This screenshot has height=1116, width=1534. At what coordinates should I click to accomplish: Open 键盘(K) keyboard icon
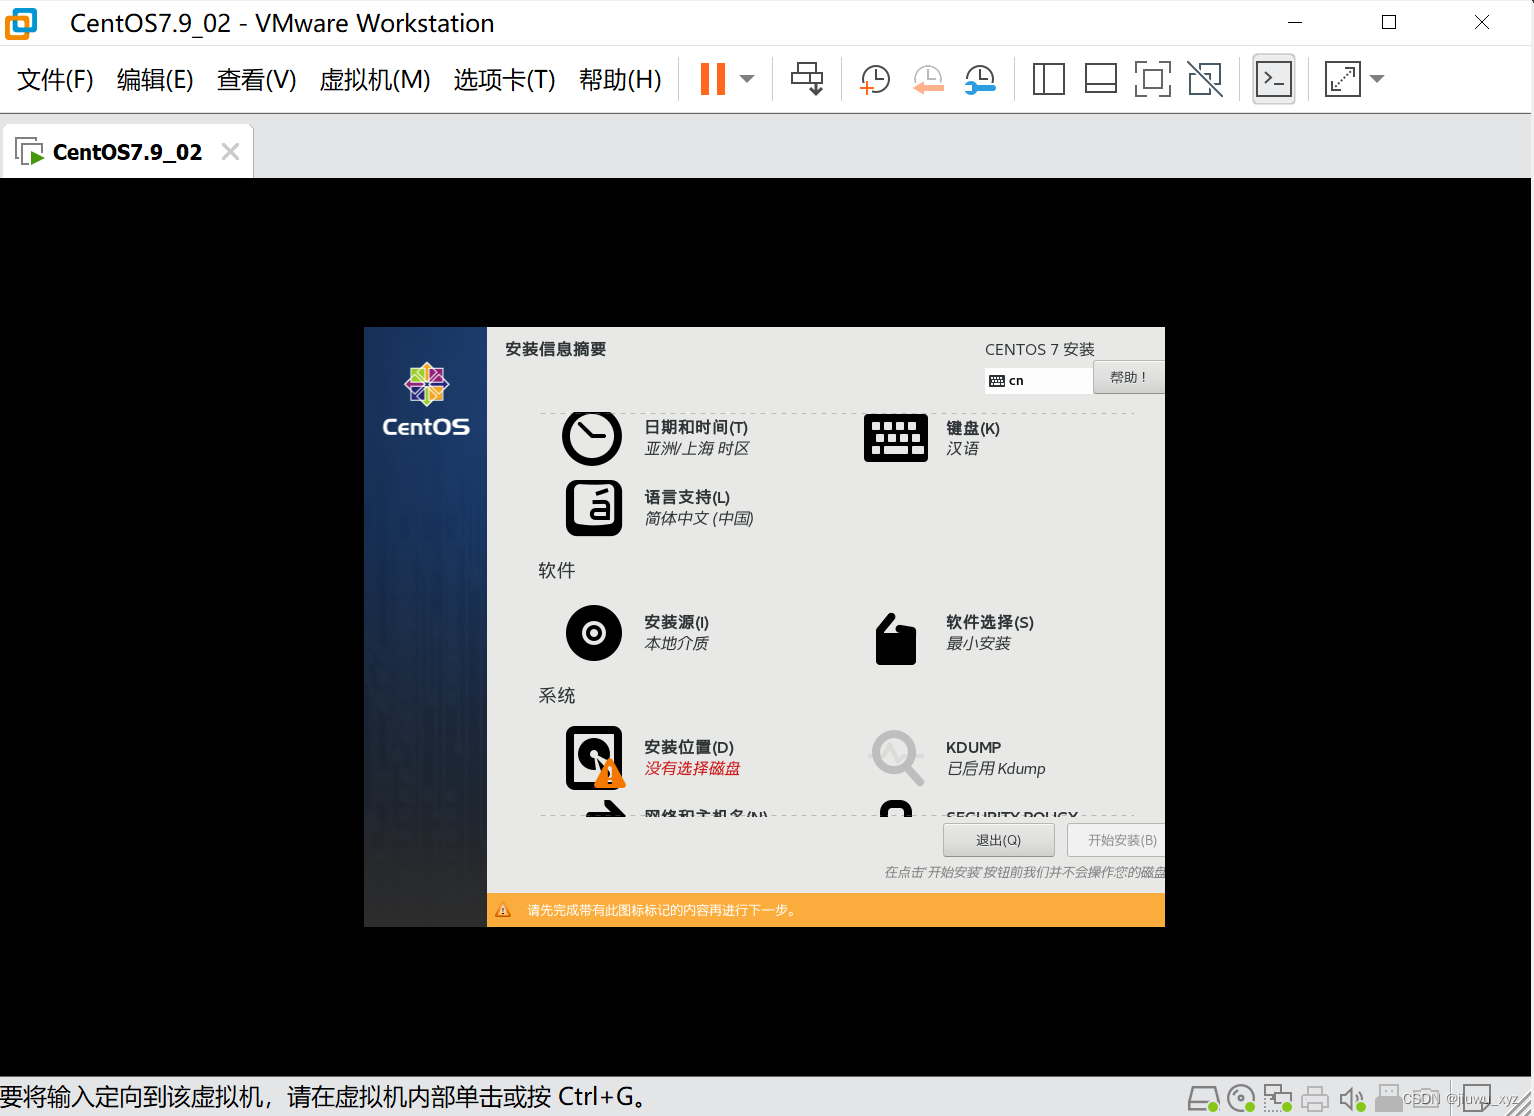[x=896, y=438]
